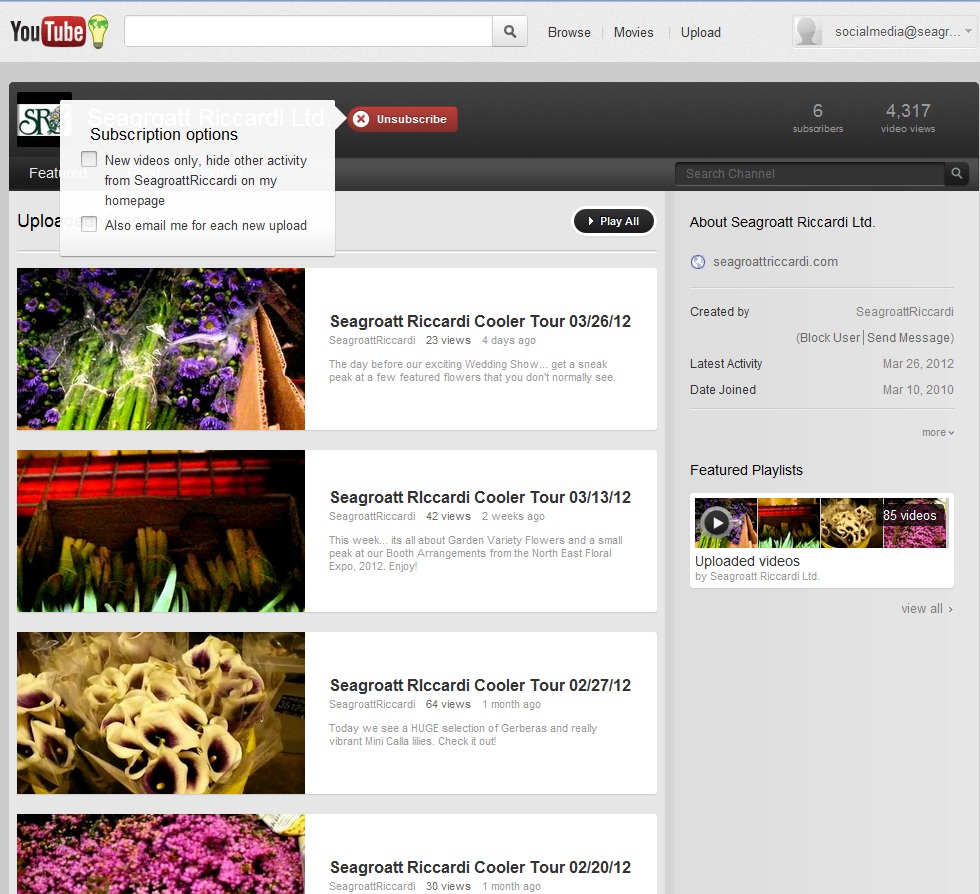The width and height of the screenshot is (980, 894).
Task: Click the 'Featured Playlists' heading
Action: coord(746,470)
